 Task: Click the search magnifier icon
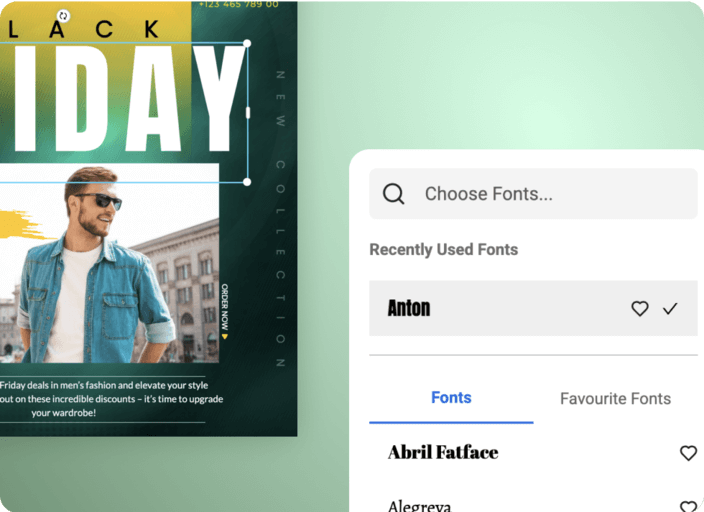394,194
